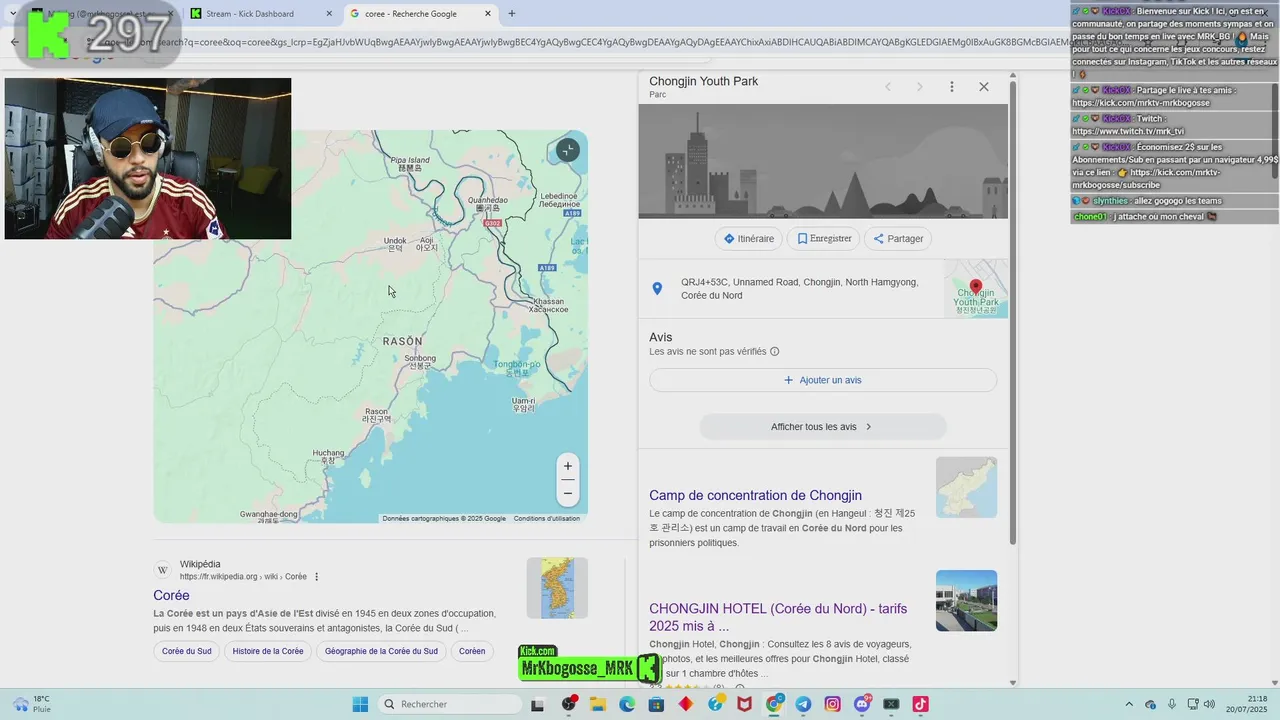Click the microphone icon in system tray

pyautogui.click(x=1172, y=704)
